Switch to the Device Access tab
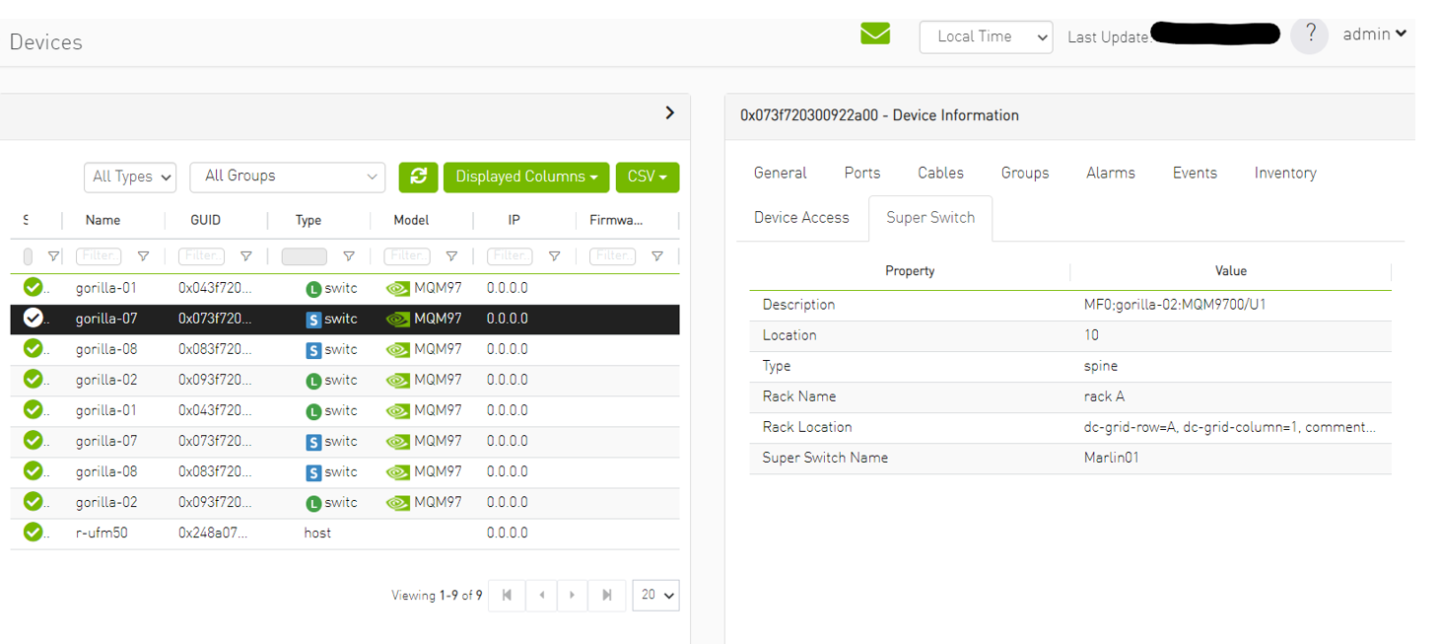Viewport: 1440px width, 644px height. (801, 218)
